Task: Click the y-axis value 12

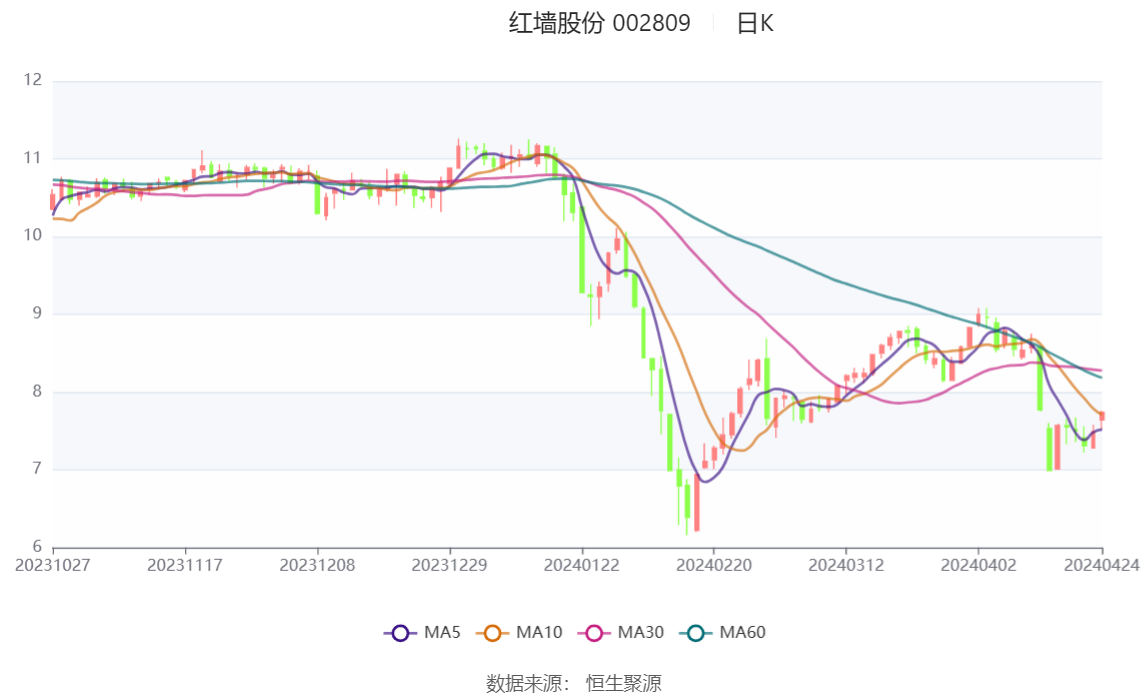Action: [x=32, y=80]
